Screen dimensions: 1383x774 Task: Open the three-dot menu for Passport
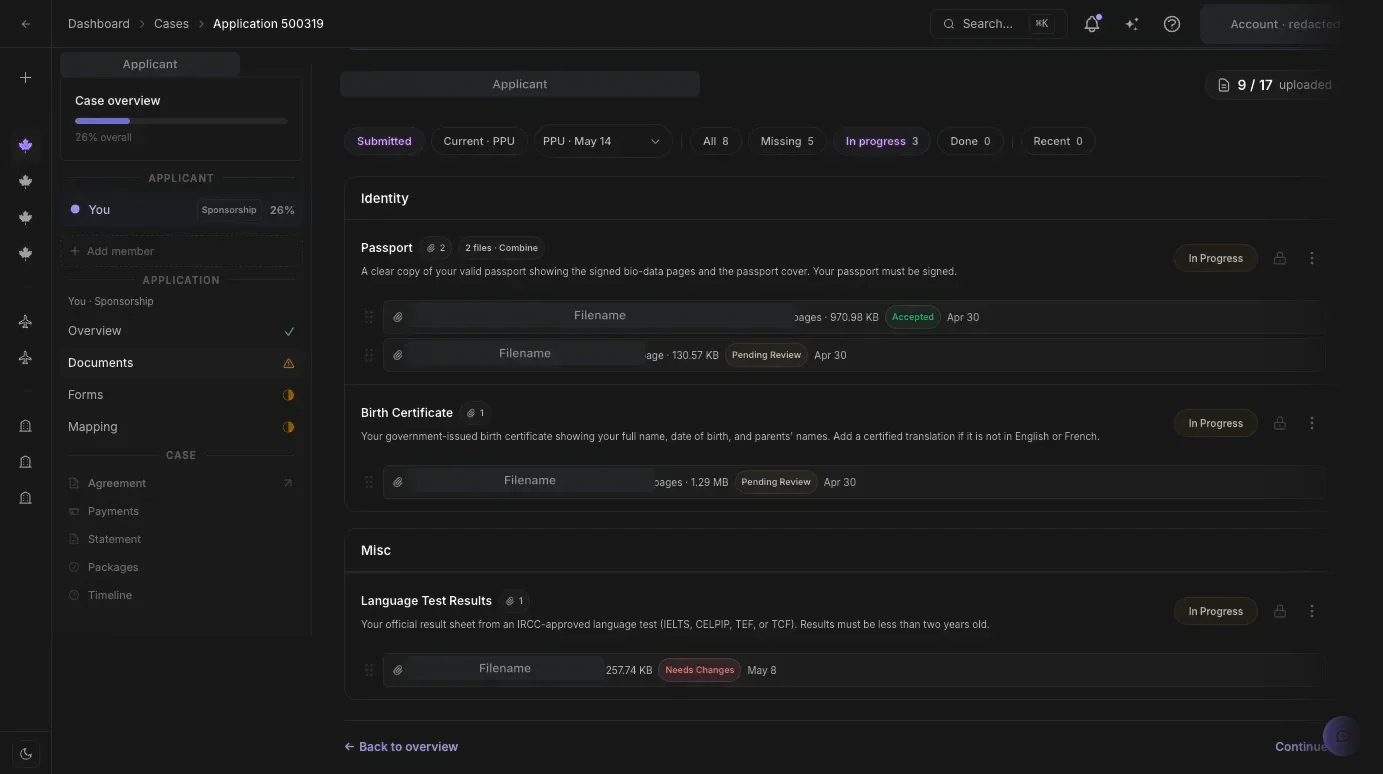pos(1312,258)
